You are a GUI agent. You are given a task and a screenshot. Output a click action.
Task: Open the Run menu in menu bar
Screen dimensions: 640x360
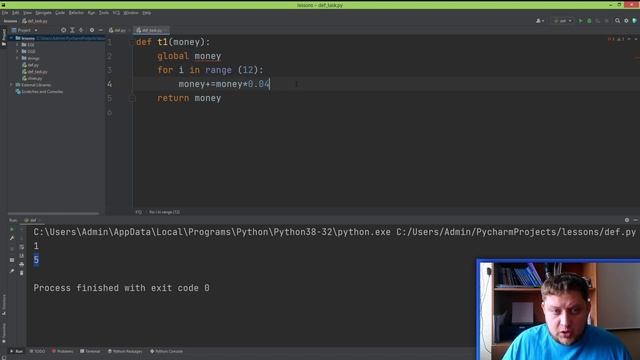[x=91, y=13]
